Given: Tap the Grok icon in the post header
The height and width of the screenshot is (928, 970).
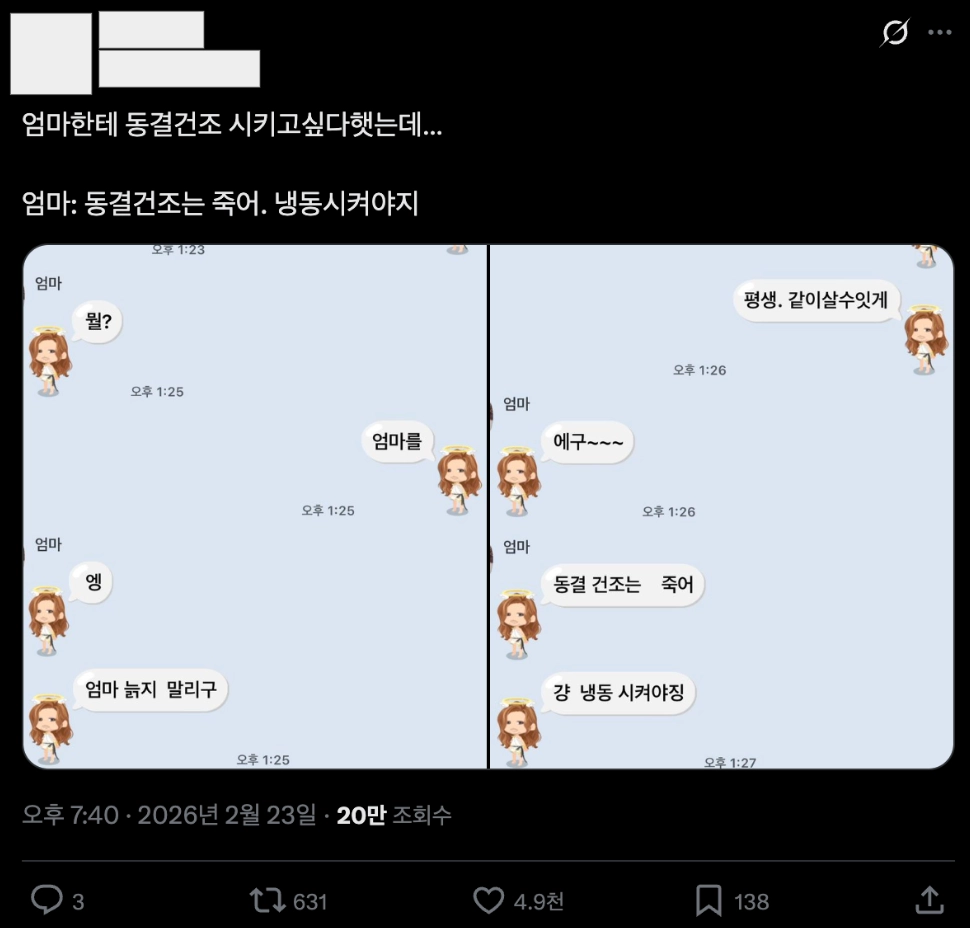Looking at the screenshot, I should pyautogui.click(x=896, y=32).
